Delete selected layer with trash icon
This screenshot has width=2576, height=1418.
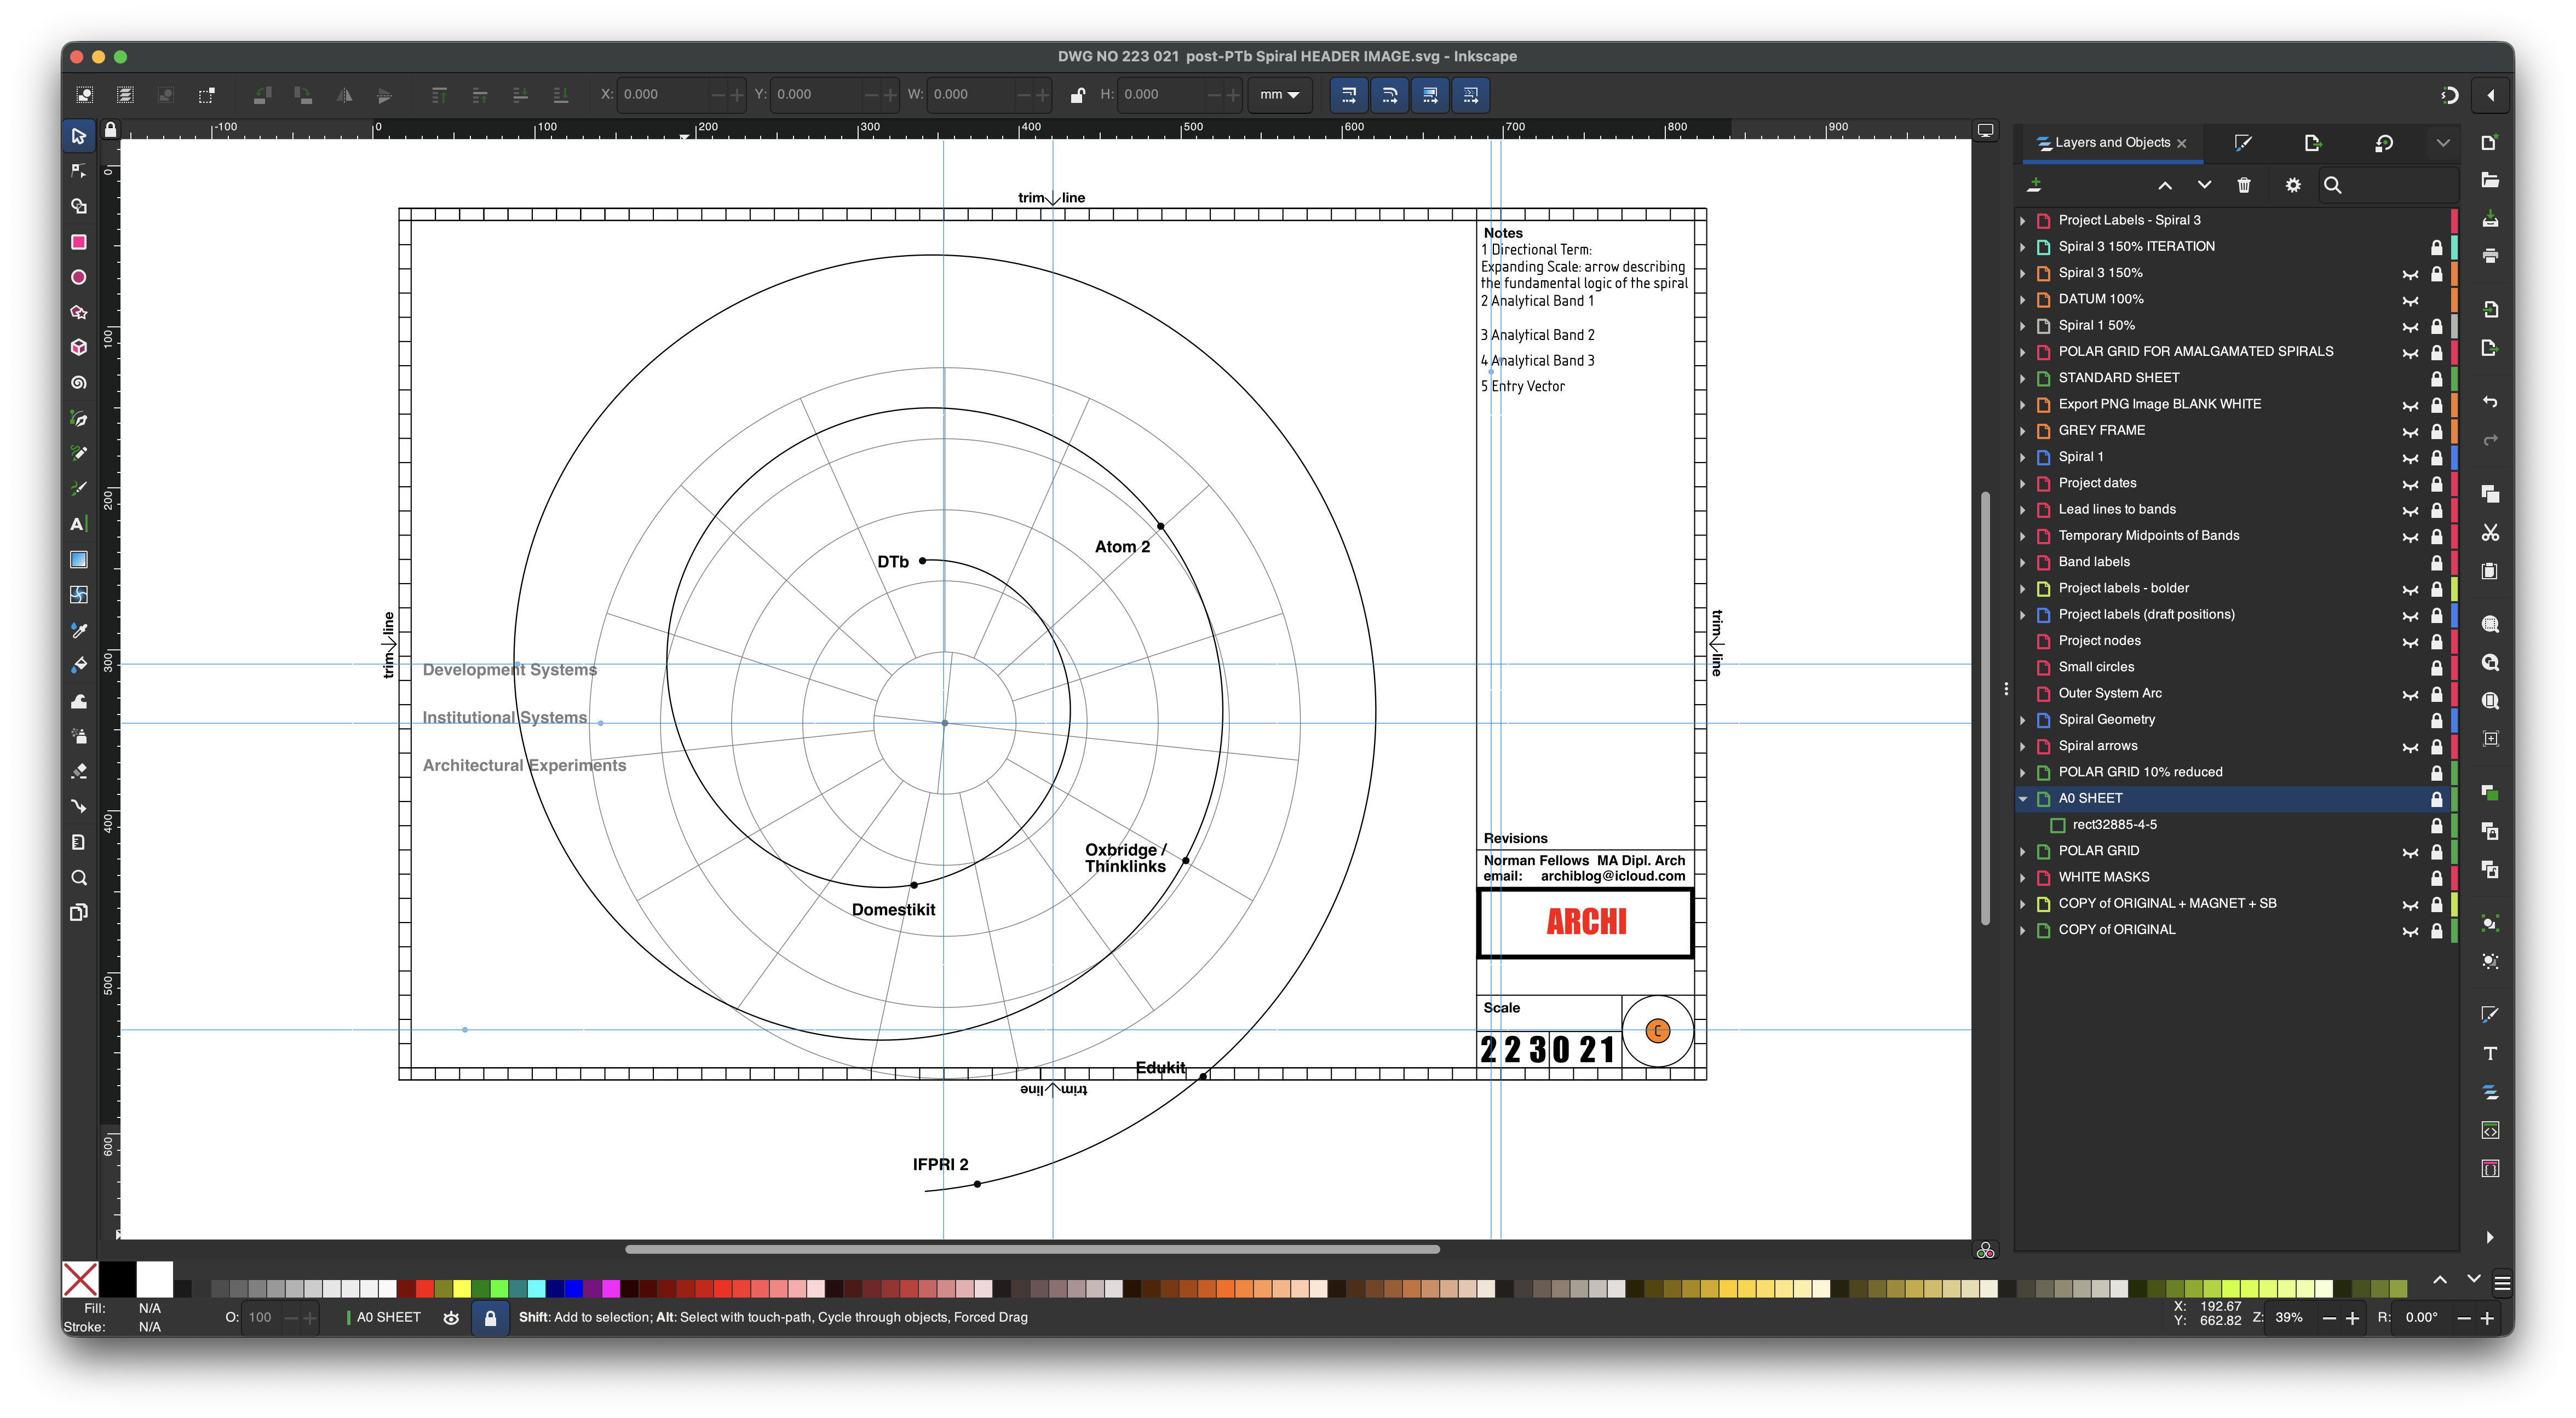[x=2244, y=185]
